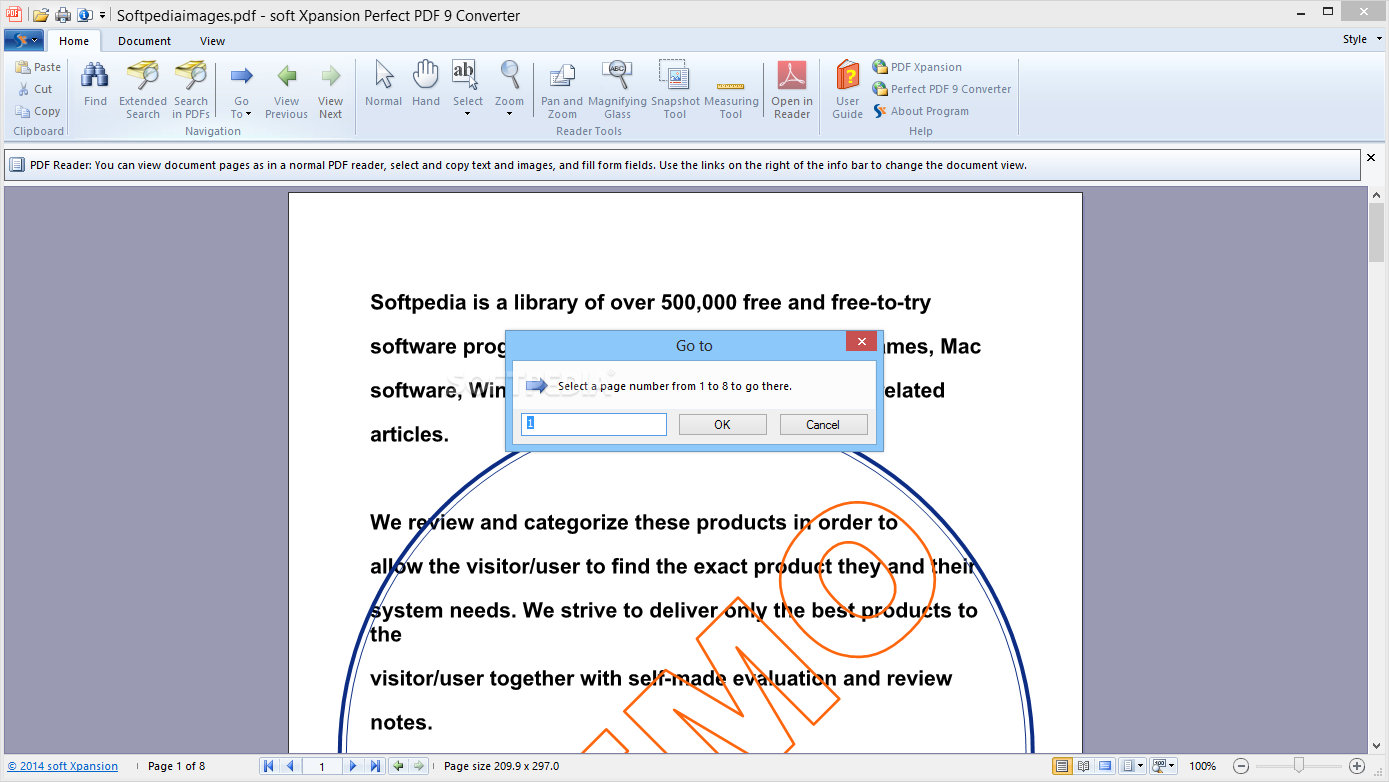Select the Snapshot Tool
1389x782 pixels.
click(x=675, y=90)
